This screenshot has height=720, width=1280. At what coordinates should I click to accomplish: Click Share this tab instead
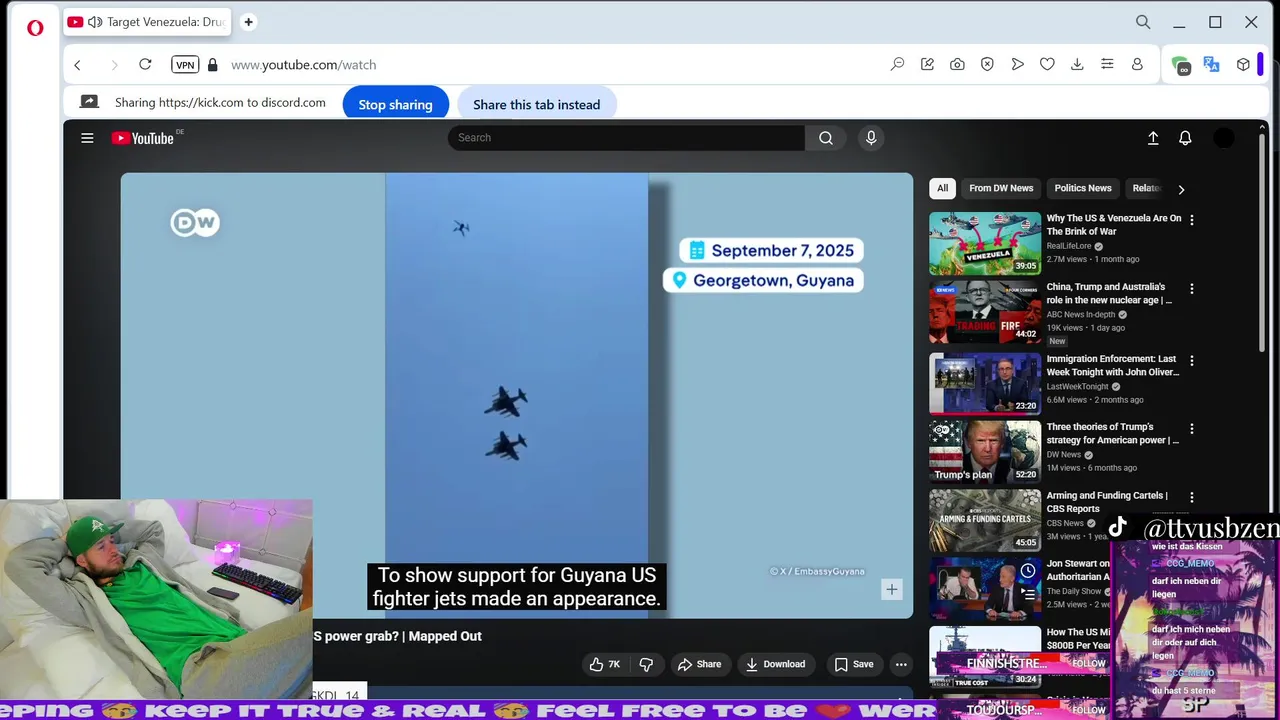click(x=536, y=104)
